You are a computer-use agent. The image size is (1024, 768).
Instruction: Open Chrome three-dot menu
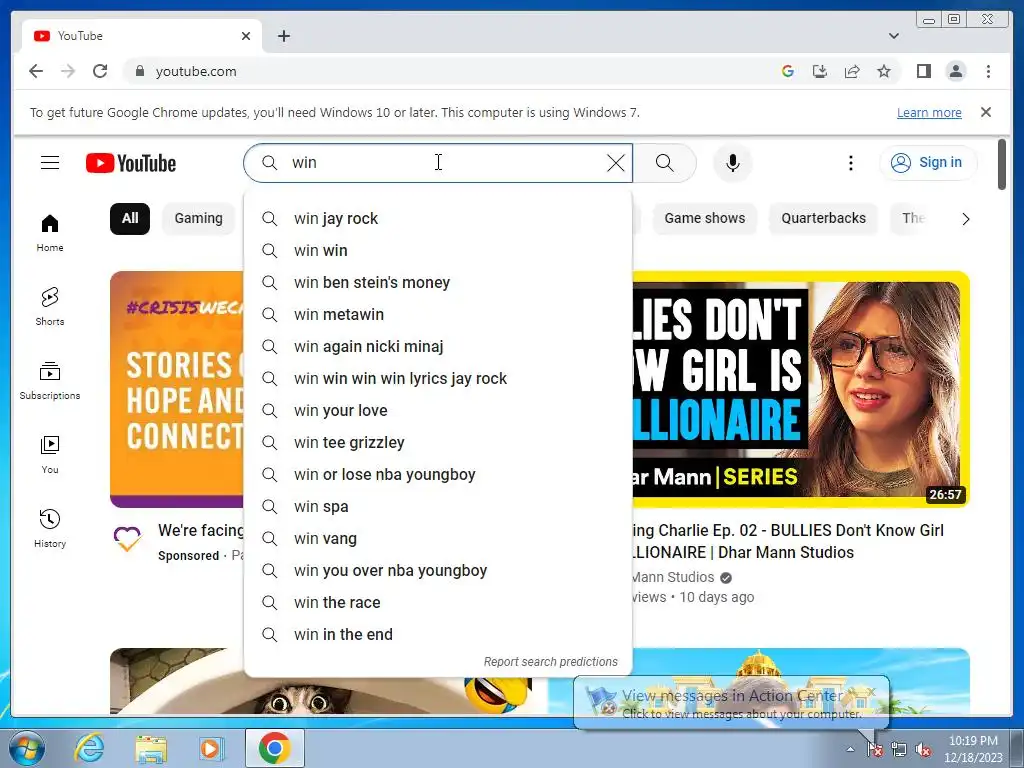tap(988, 71)
